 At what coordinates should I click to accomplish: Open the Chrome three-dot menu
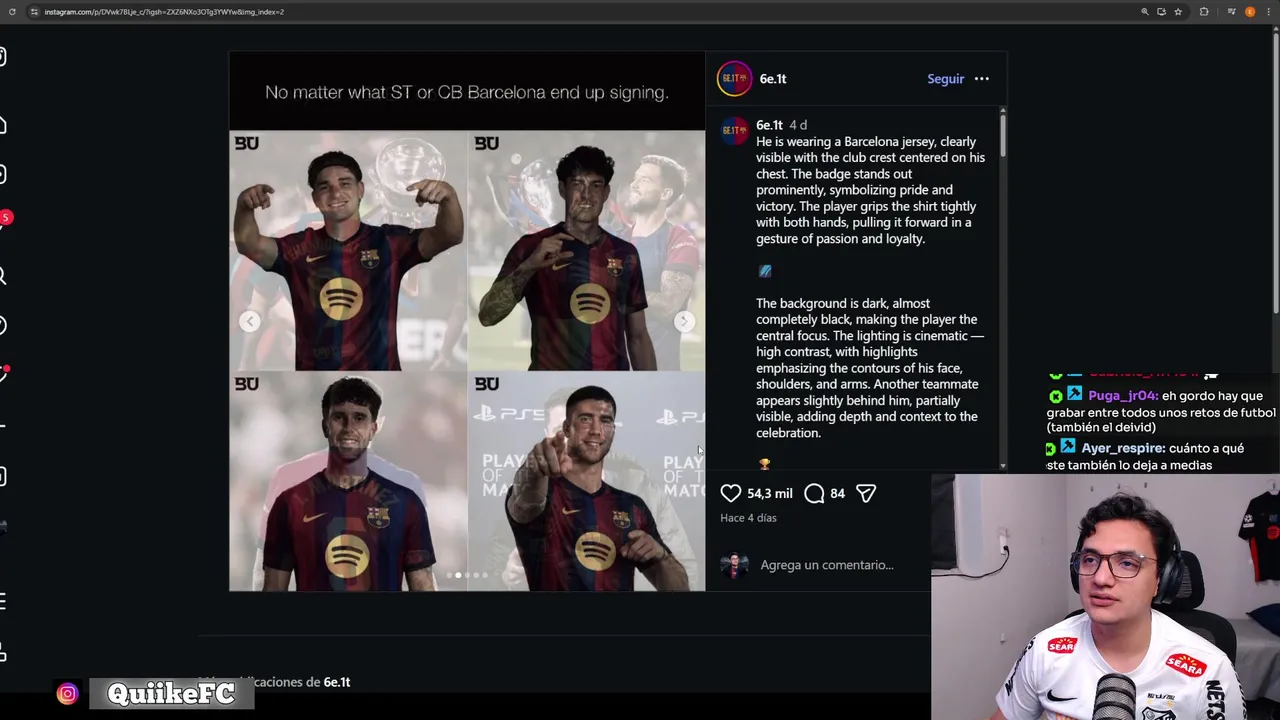pyautogui.click(x=1268, y=12)
